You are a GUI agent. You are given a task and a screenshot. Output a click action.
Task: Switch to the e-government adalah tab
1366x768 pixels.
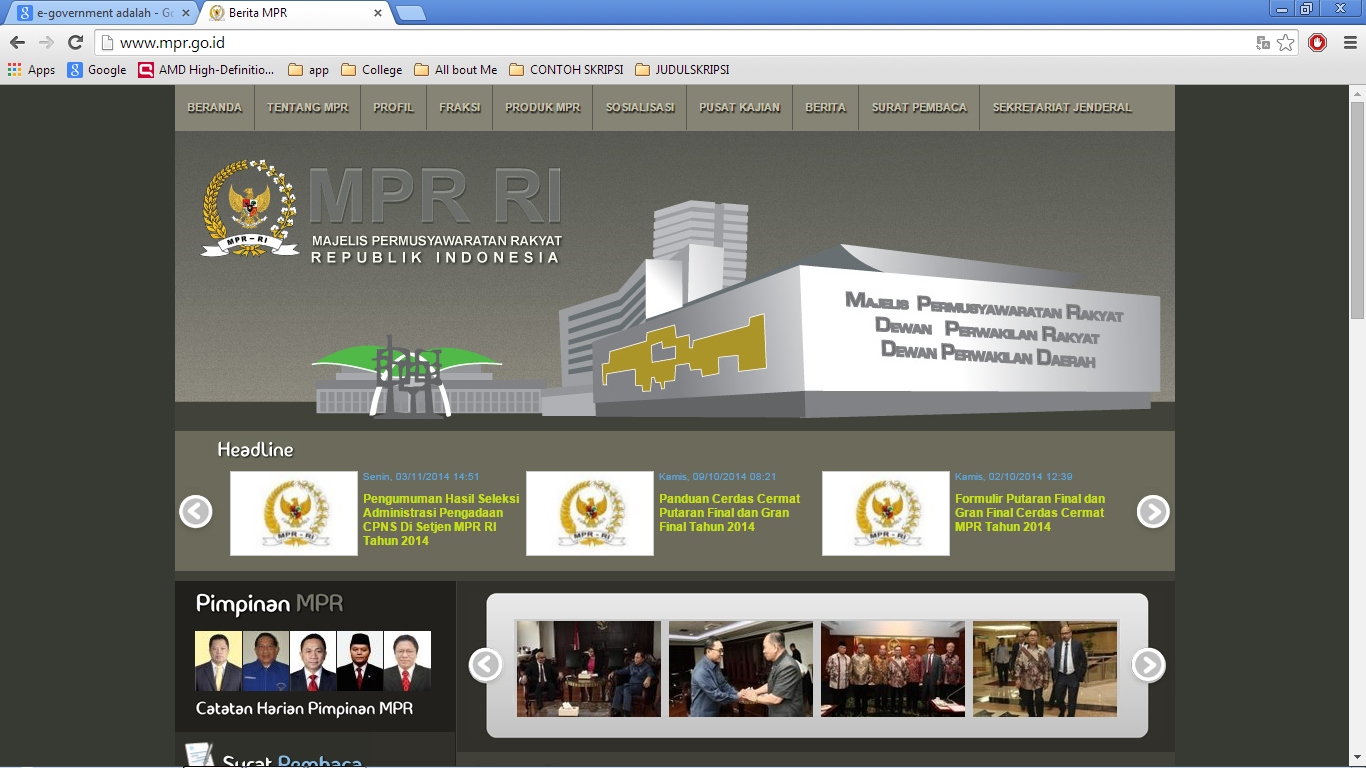98,13
